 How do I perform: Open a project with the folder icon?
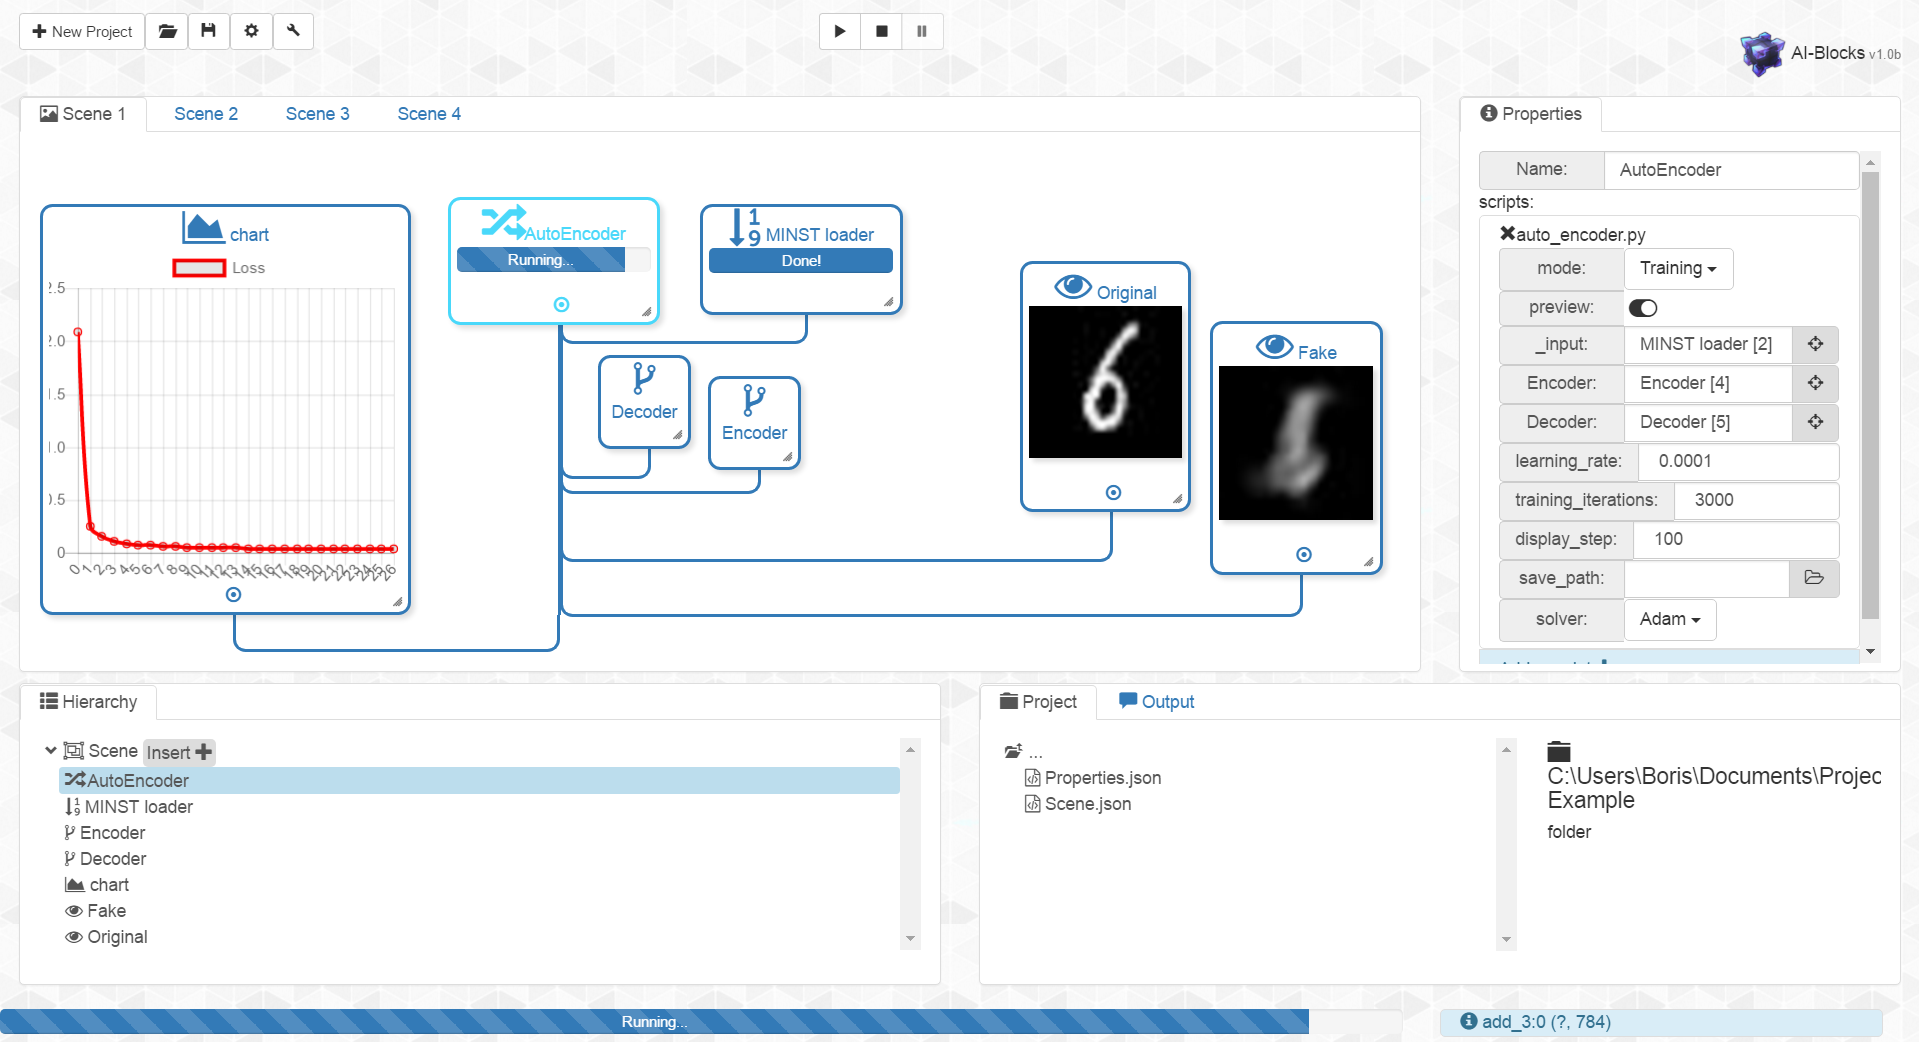tap(166, 31)
